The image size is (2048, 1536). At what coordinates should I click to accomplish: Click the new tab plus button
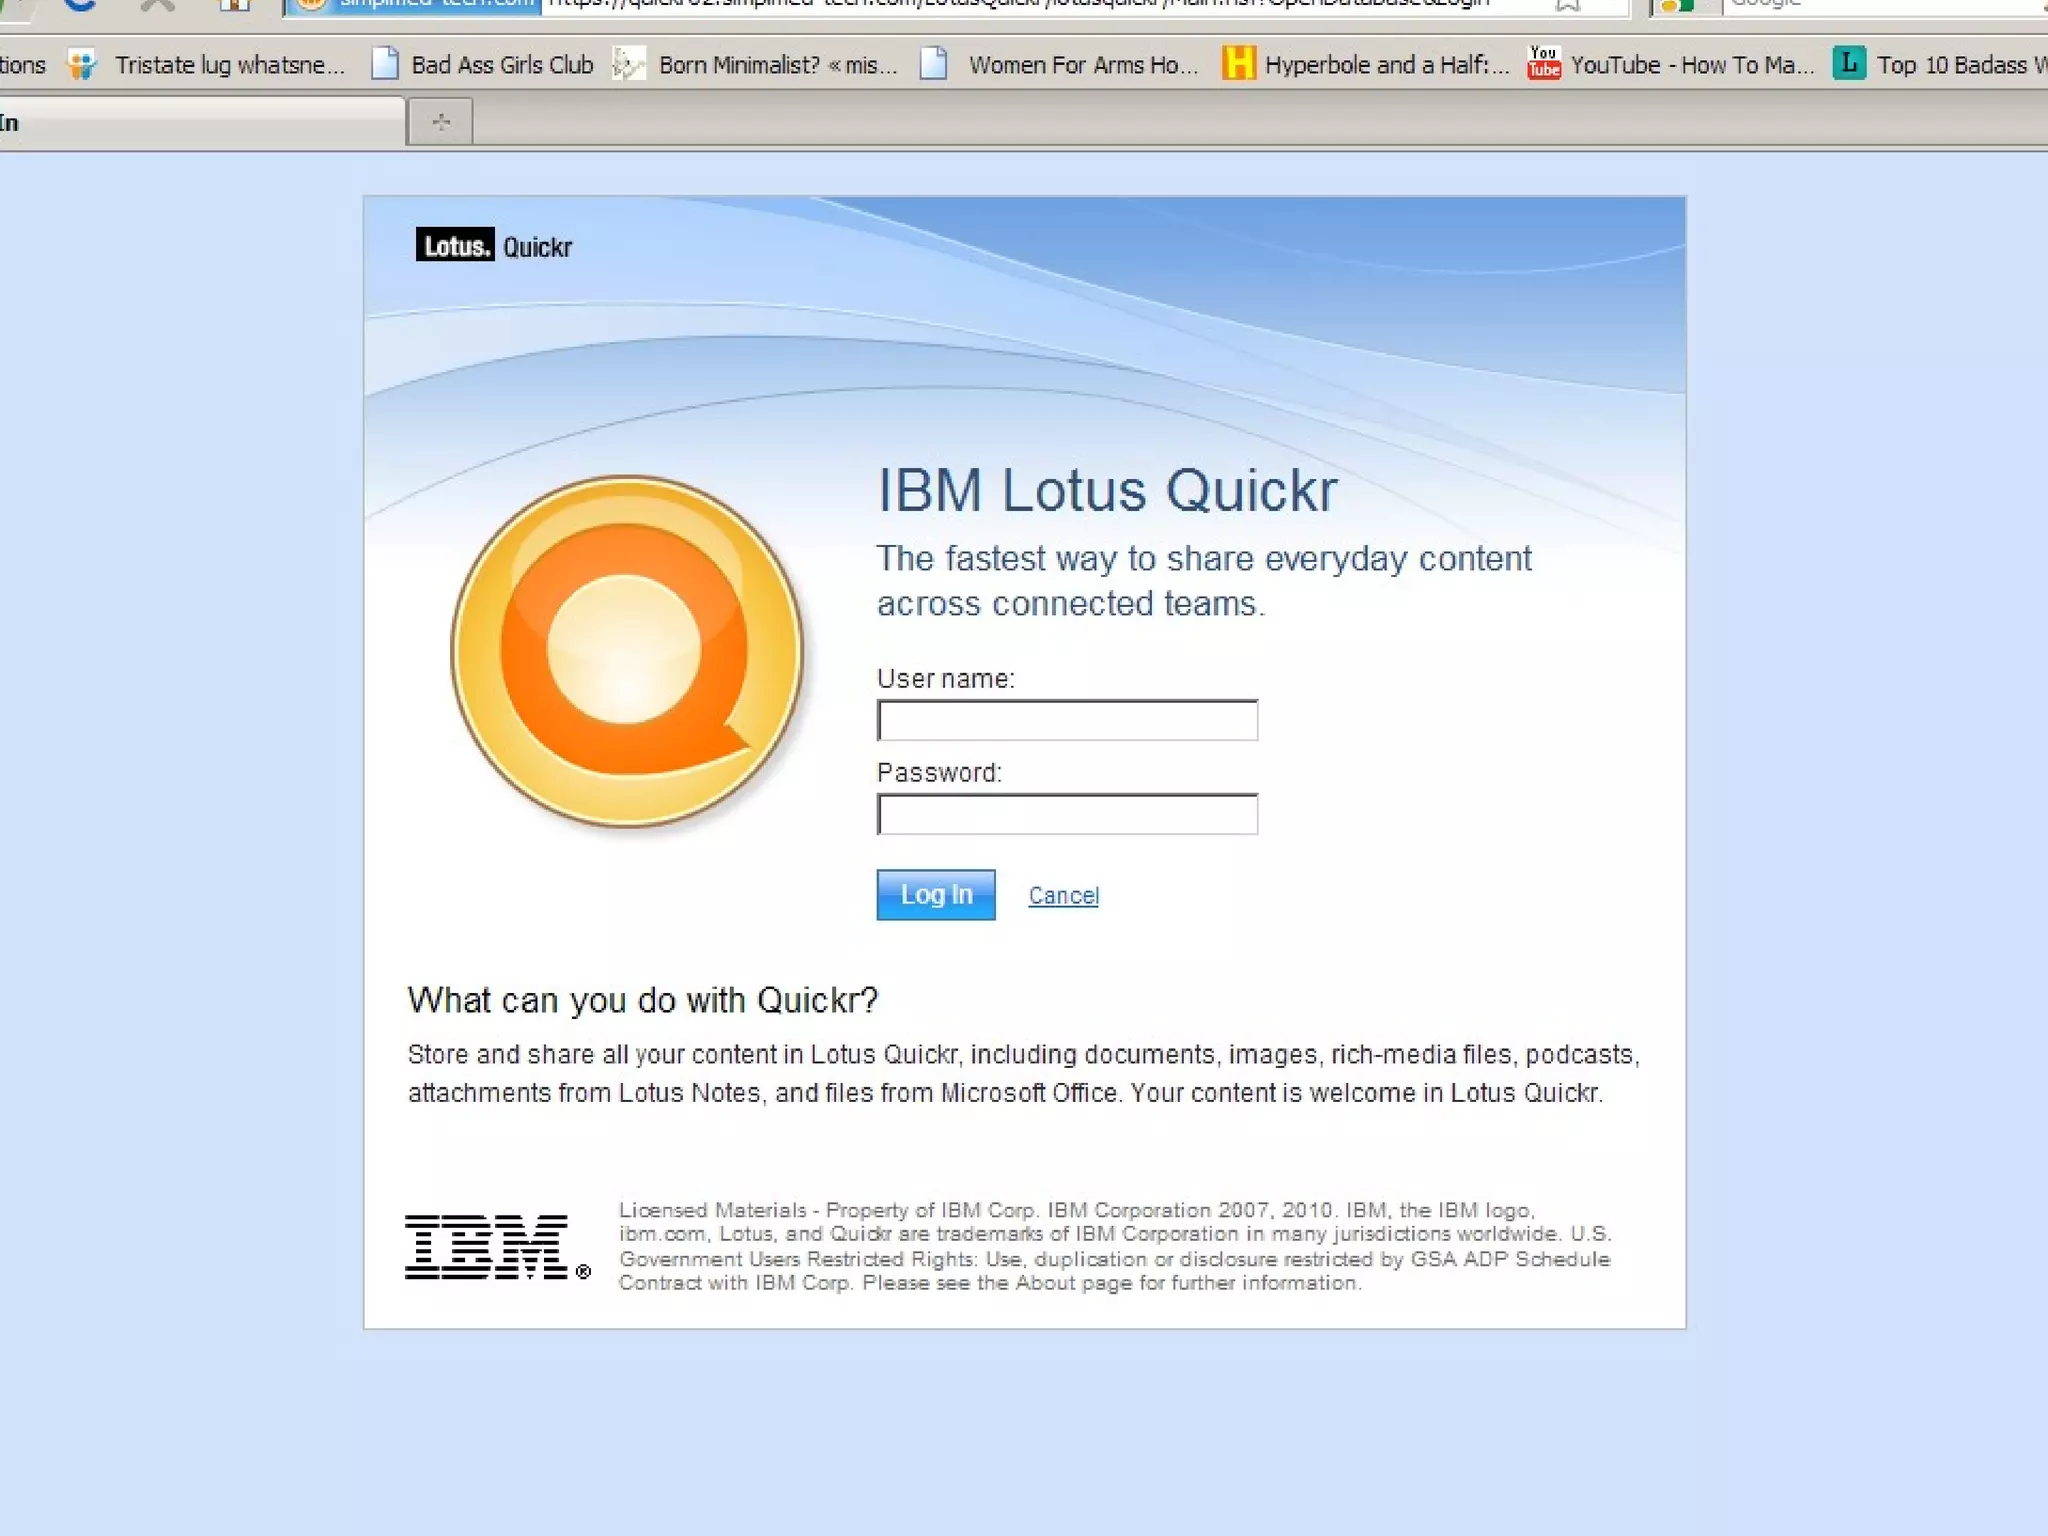tap(440, 122)
